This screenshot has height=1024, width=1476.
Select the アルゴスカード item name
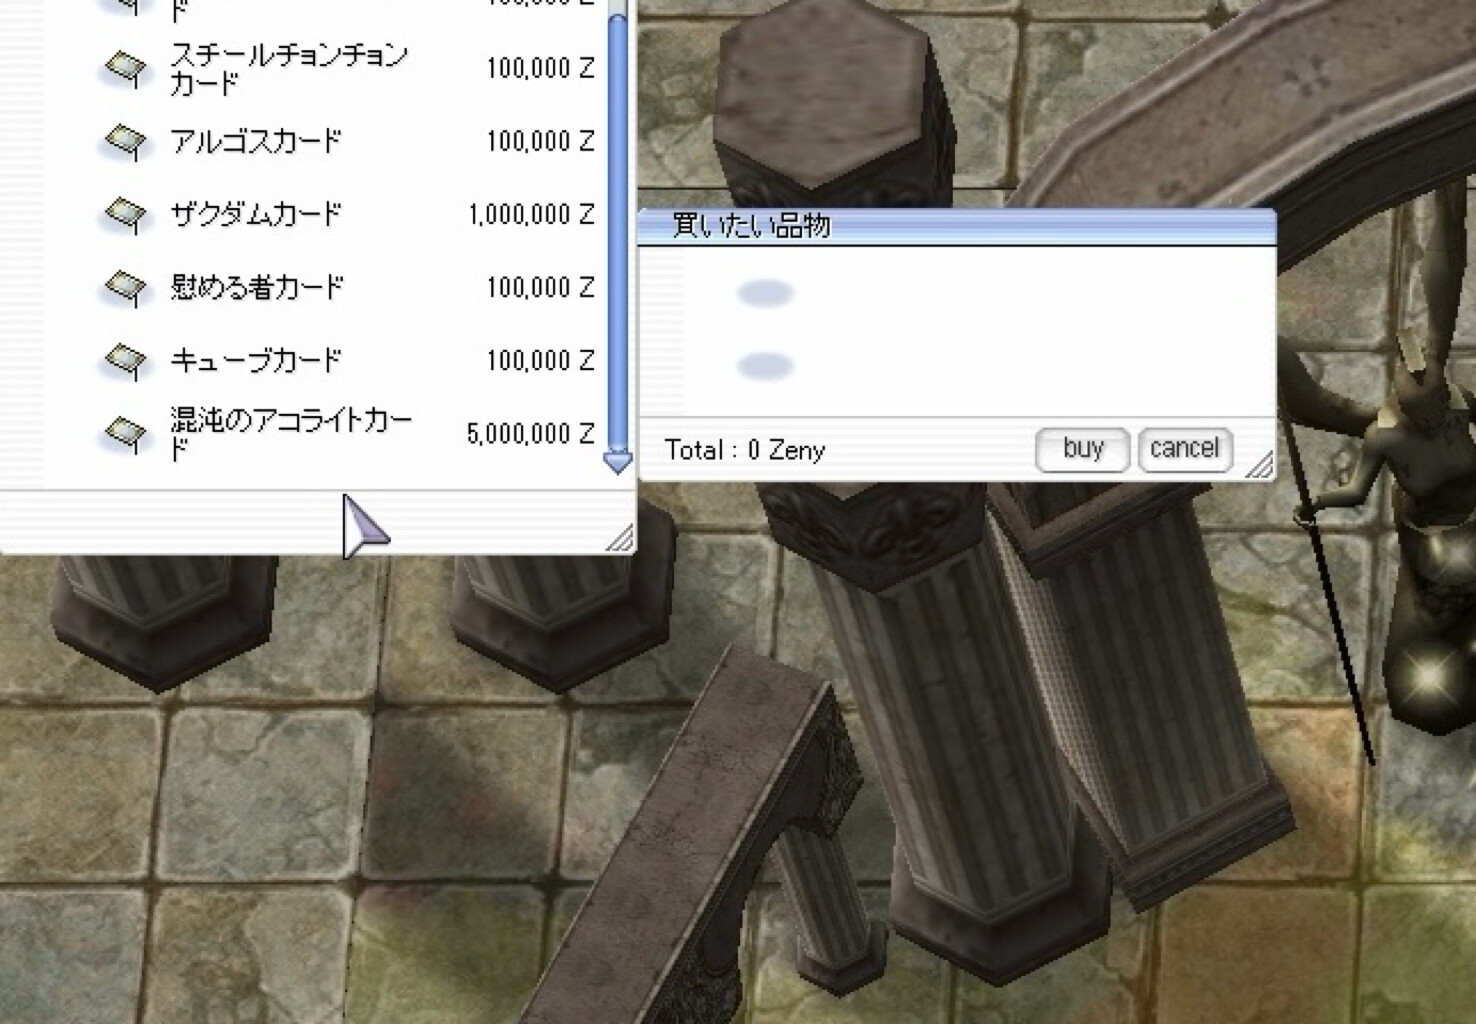[256, 141]
